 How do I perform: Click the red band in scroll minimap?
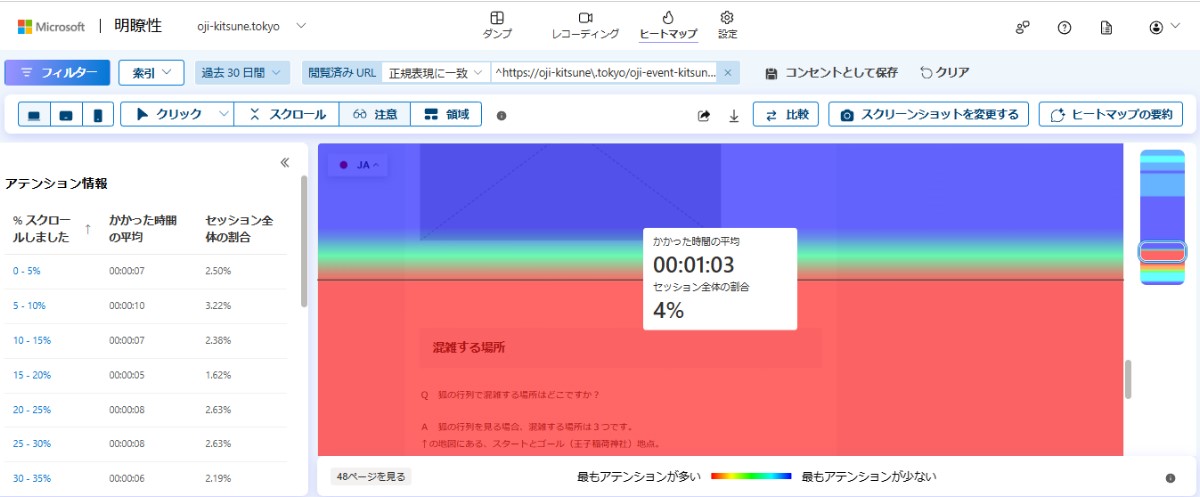1162,255
